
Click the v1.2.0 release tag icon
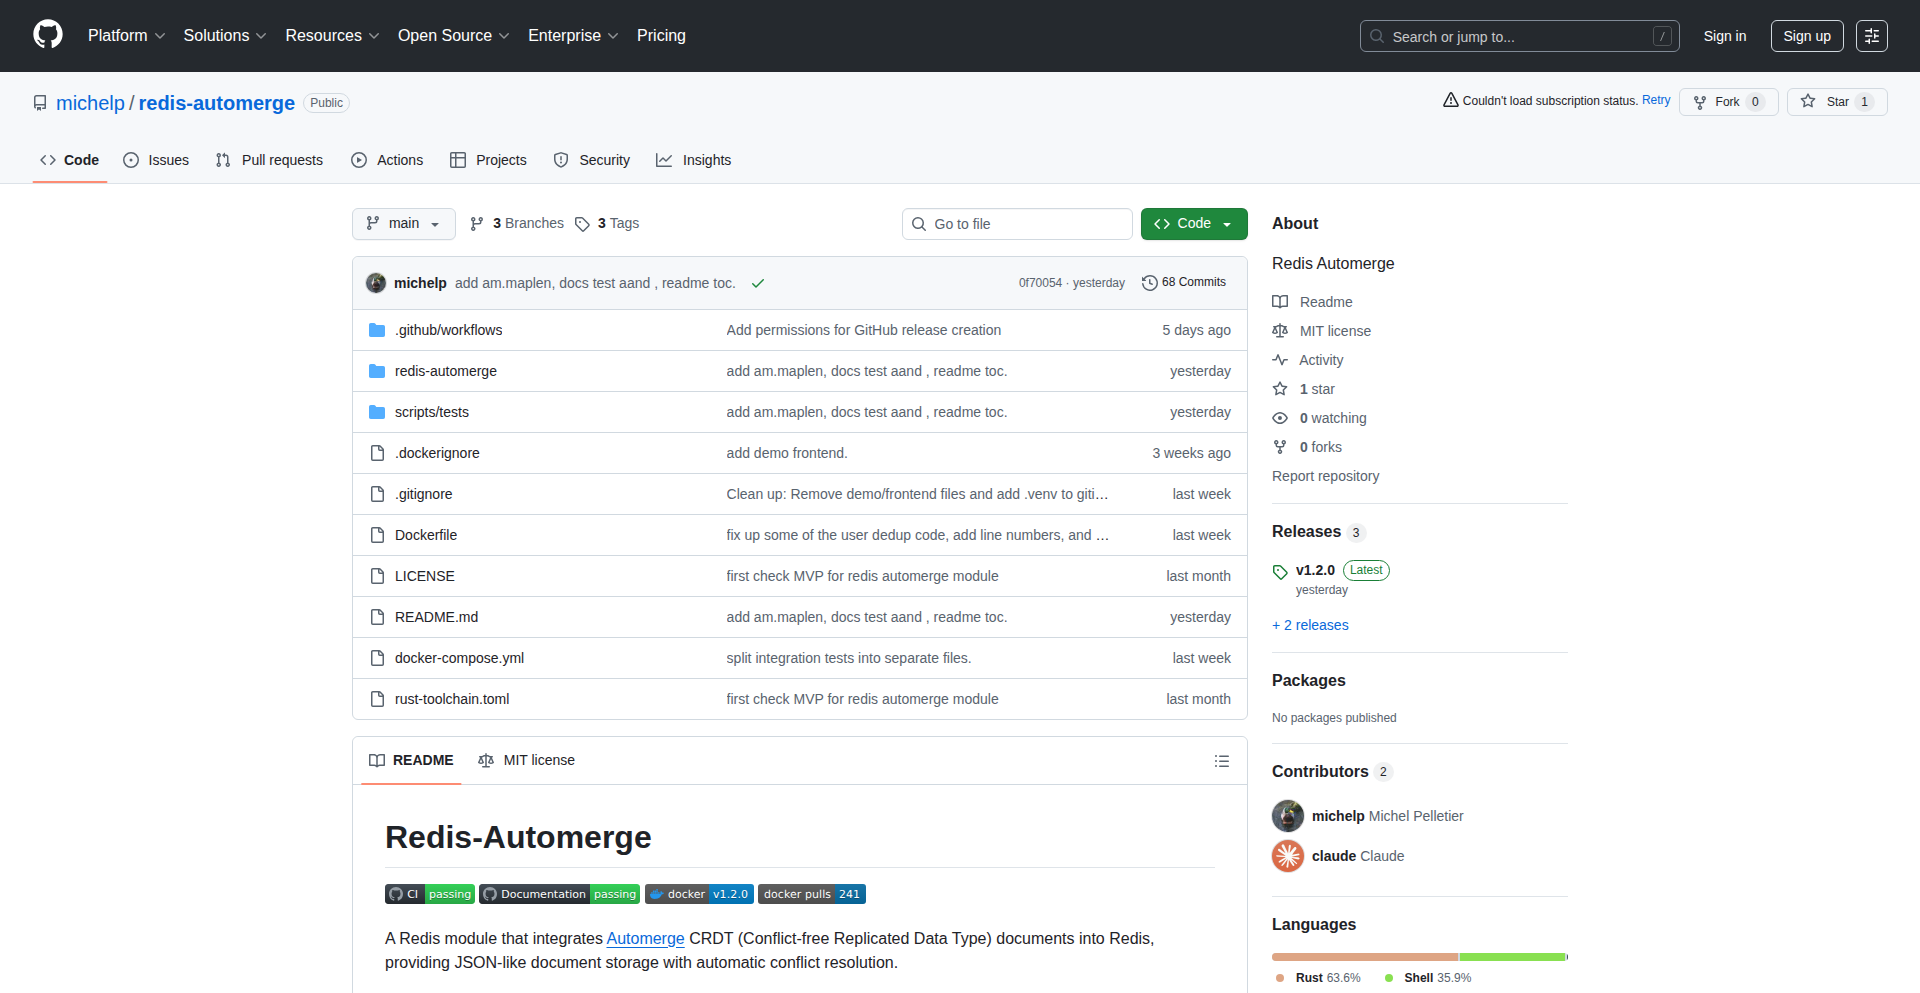click(1280, 571)
